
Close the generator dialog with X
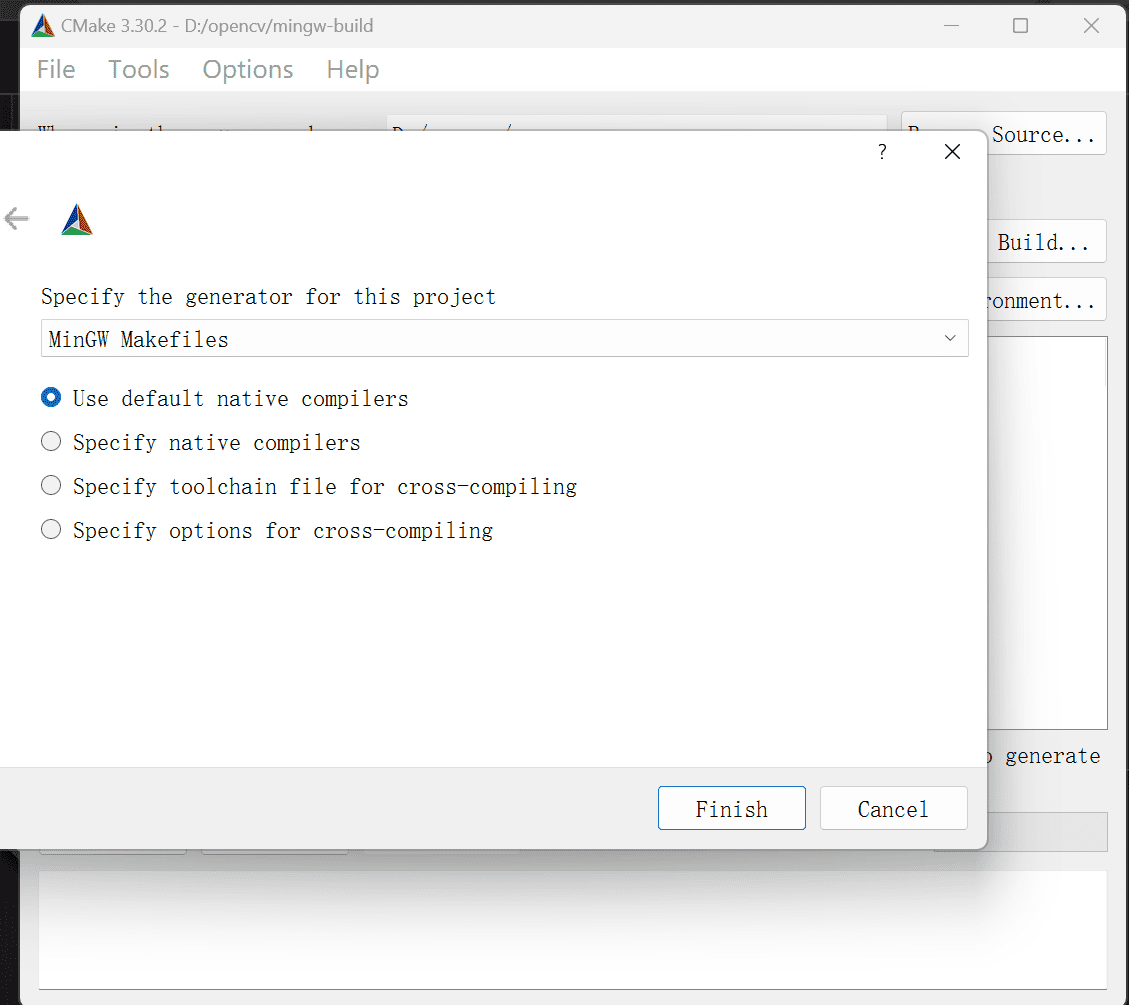(x=952, y=152)
